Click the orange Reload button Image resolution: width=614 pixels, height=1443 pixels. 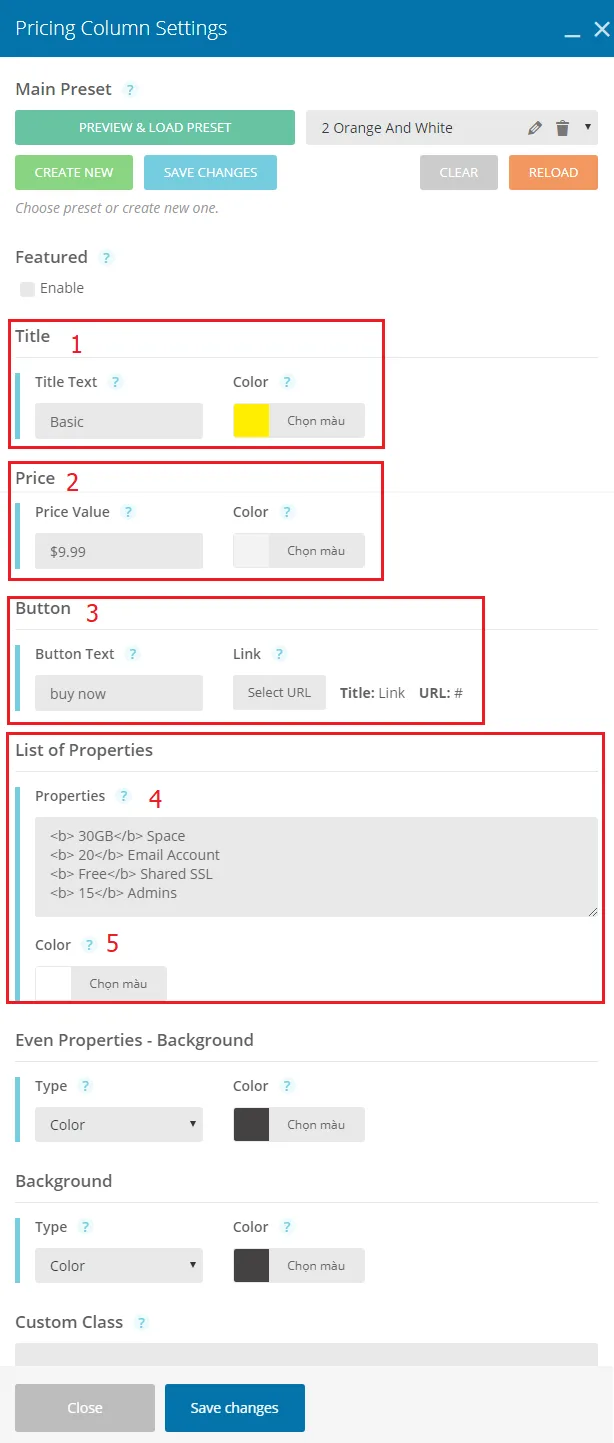click(x=553, y=173)
